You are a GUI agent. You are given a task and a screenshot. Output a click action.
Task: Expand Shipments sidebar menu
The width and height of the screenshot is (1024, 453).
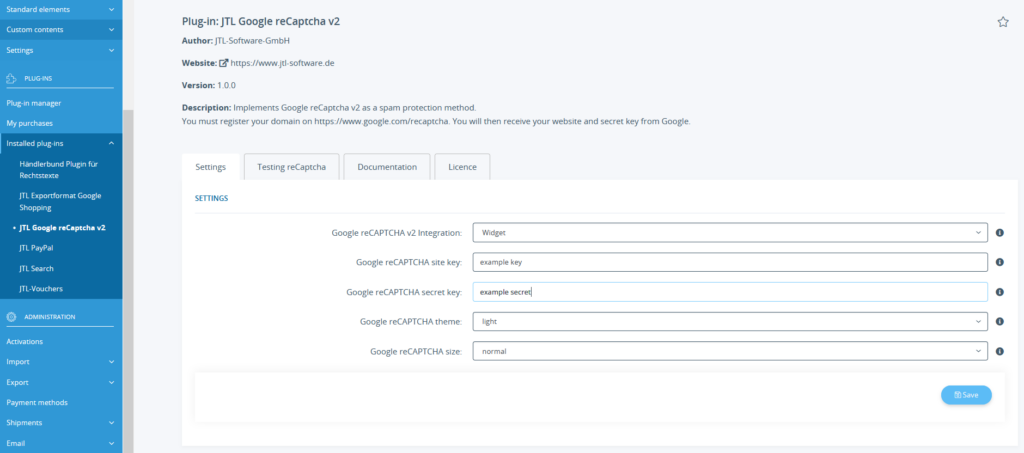click(x=61, y=423)
